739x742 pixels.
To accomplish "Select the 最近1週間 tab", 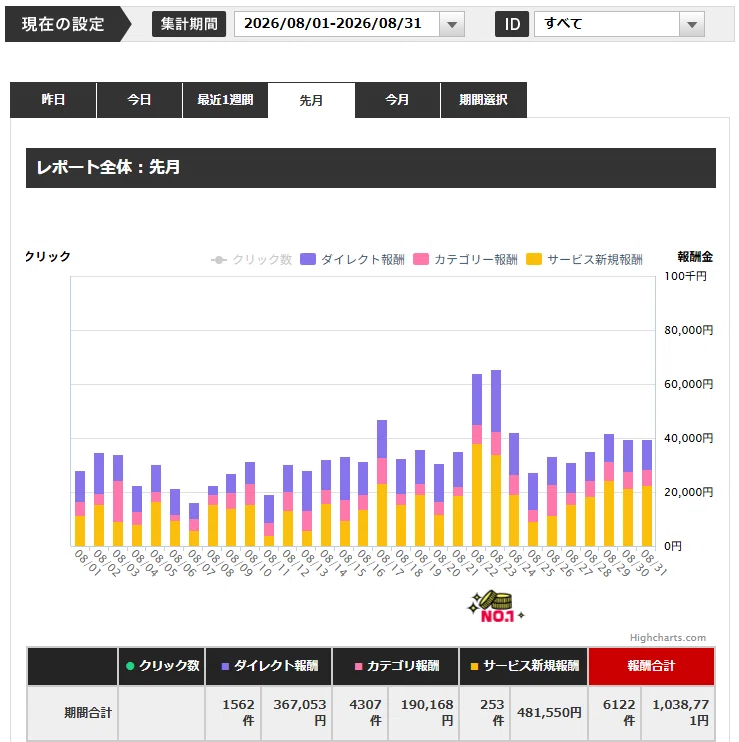I will [225, 100].
